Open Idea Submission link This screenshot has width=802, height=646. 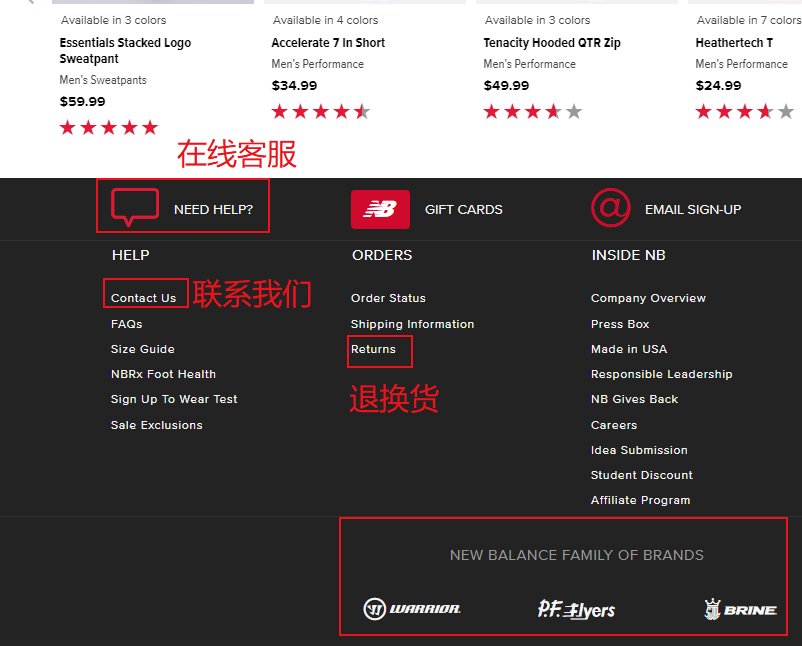639,450
